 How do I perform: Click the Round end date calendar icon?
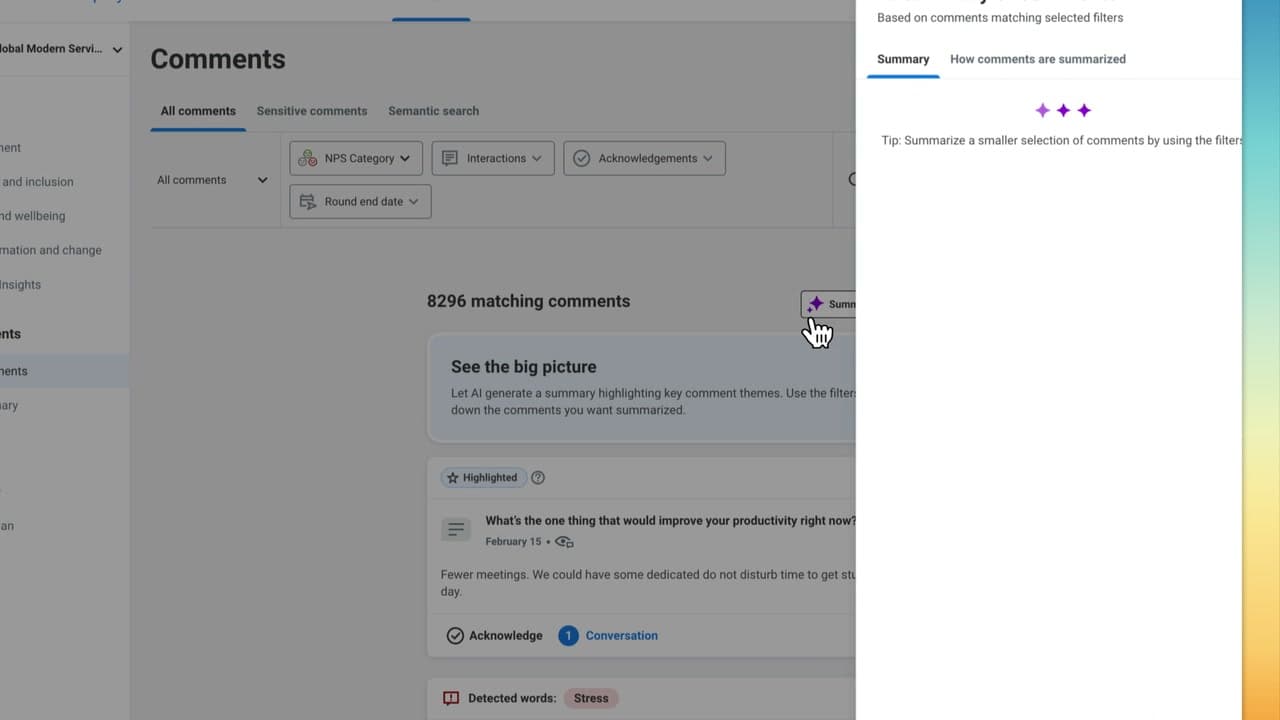point(308,201)
